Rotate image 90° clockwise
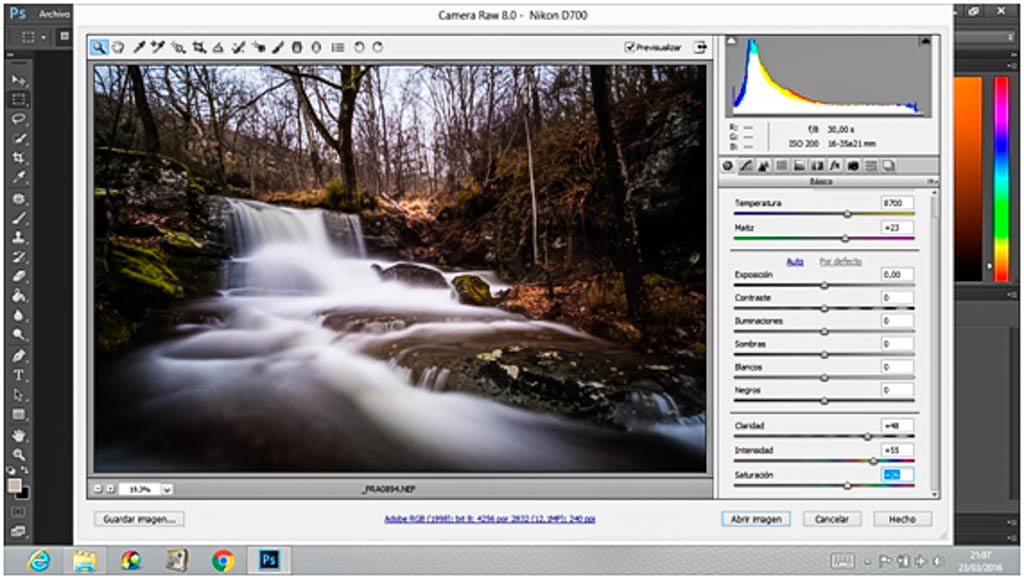1024x579 pixels. [x=377, y=47]
